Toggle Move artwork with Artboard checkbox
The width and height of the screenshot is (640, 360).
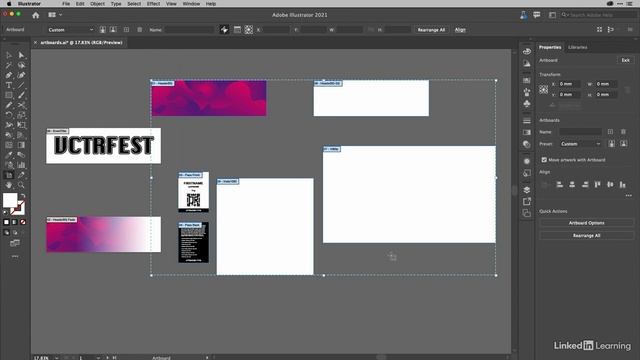point(544,160)
